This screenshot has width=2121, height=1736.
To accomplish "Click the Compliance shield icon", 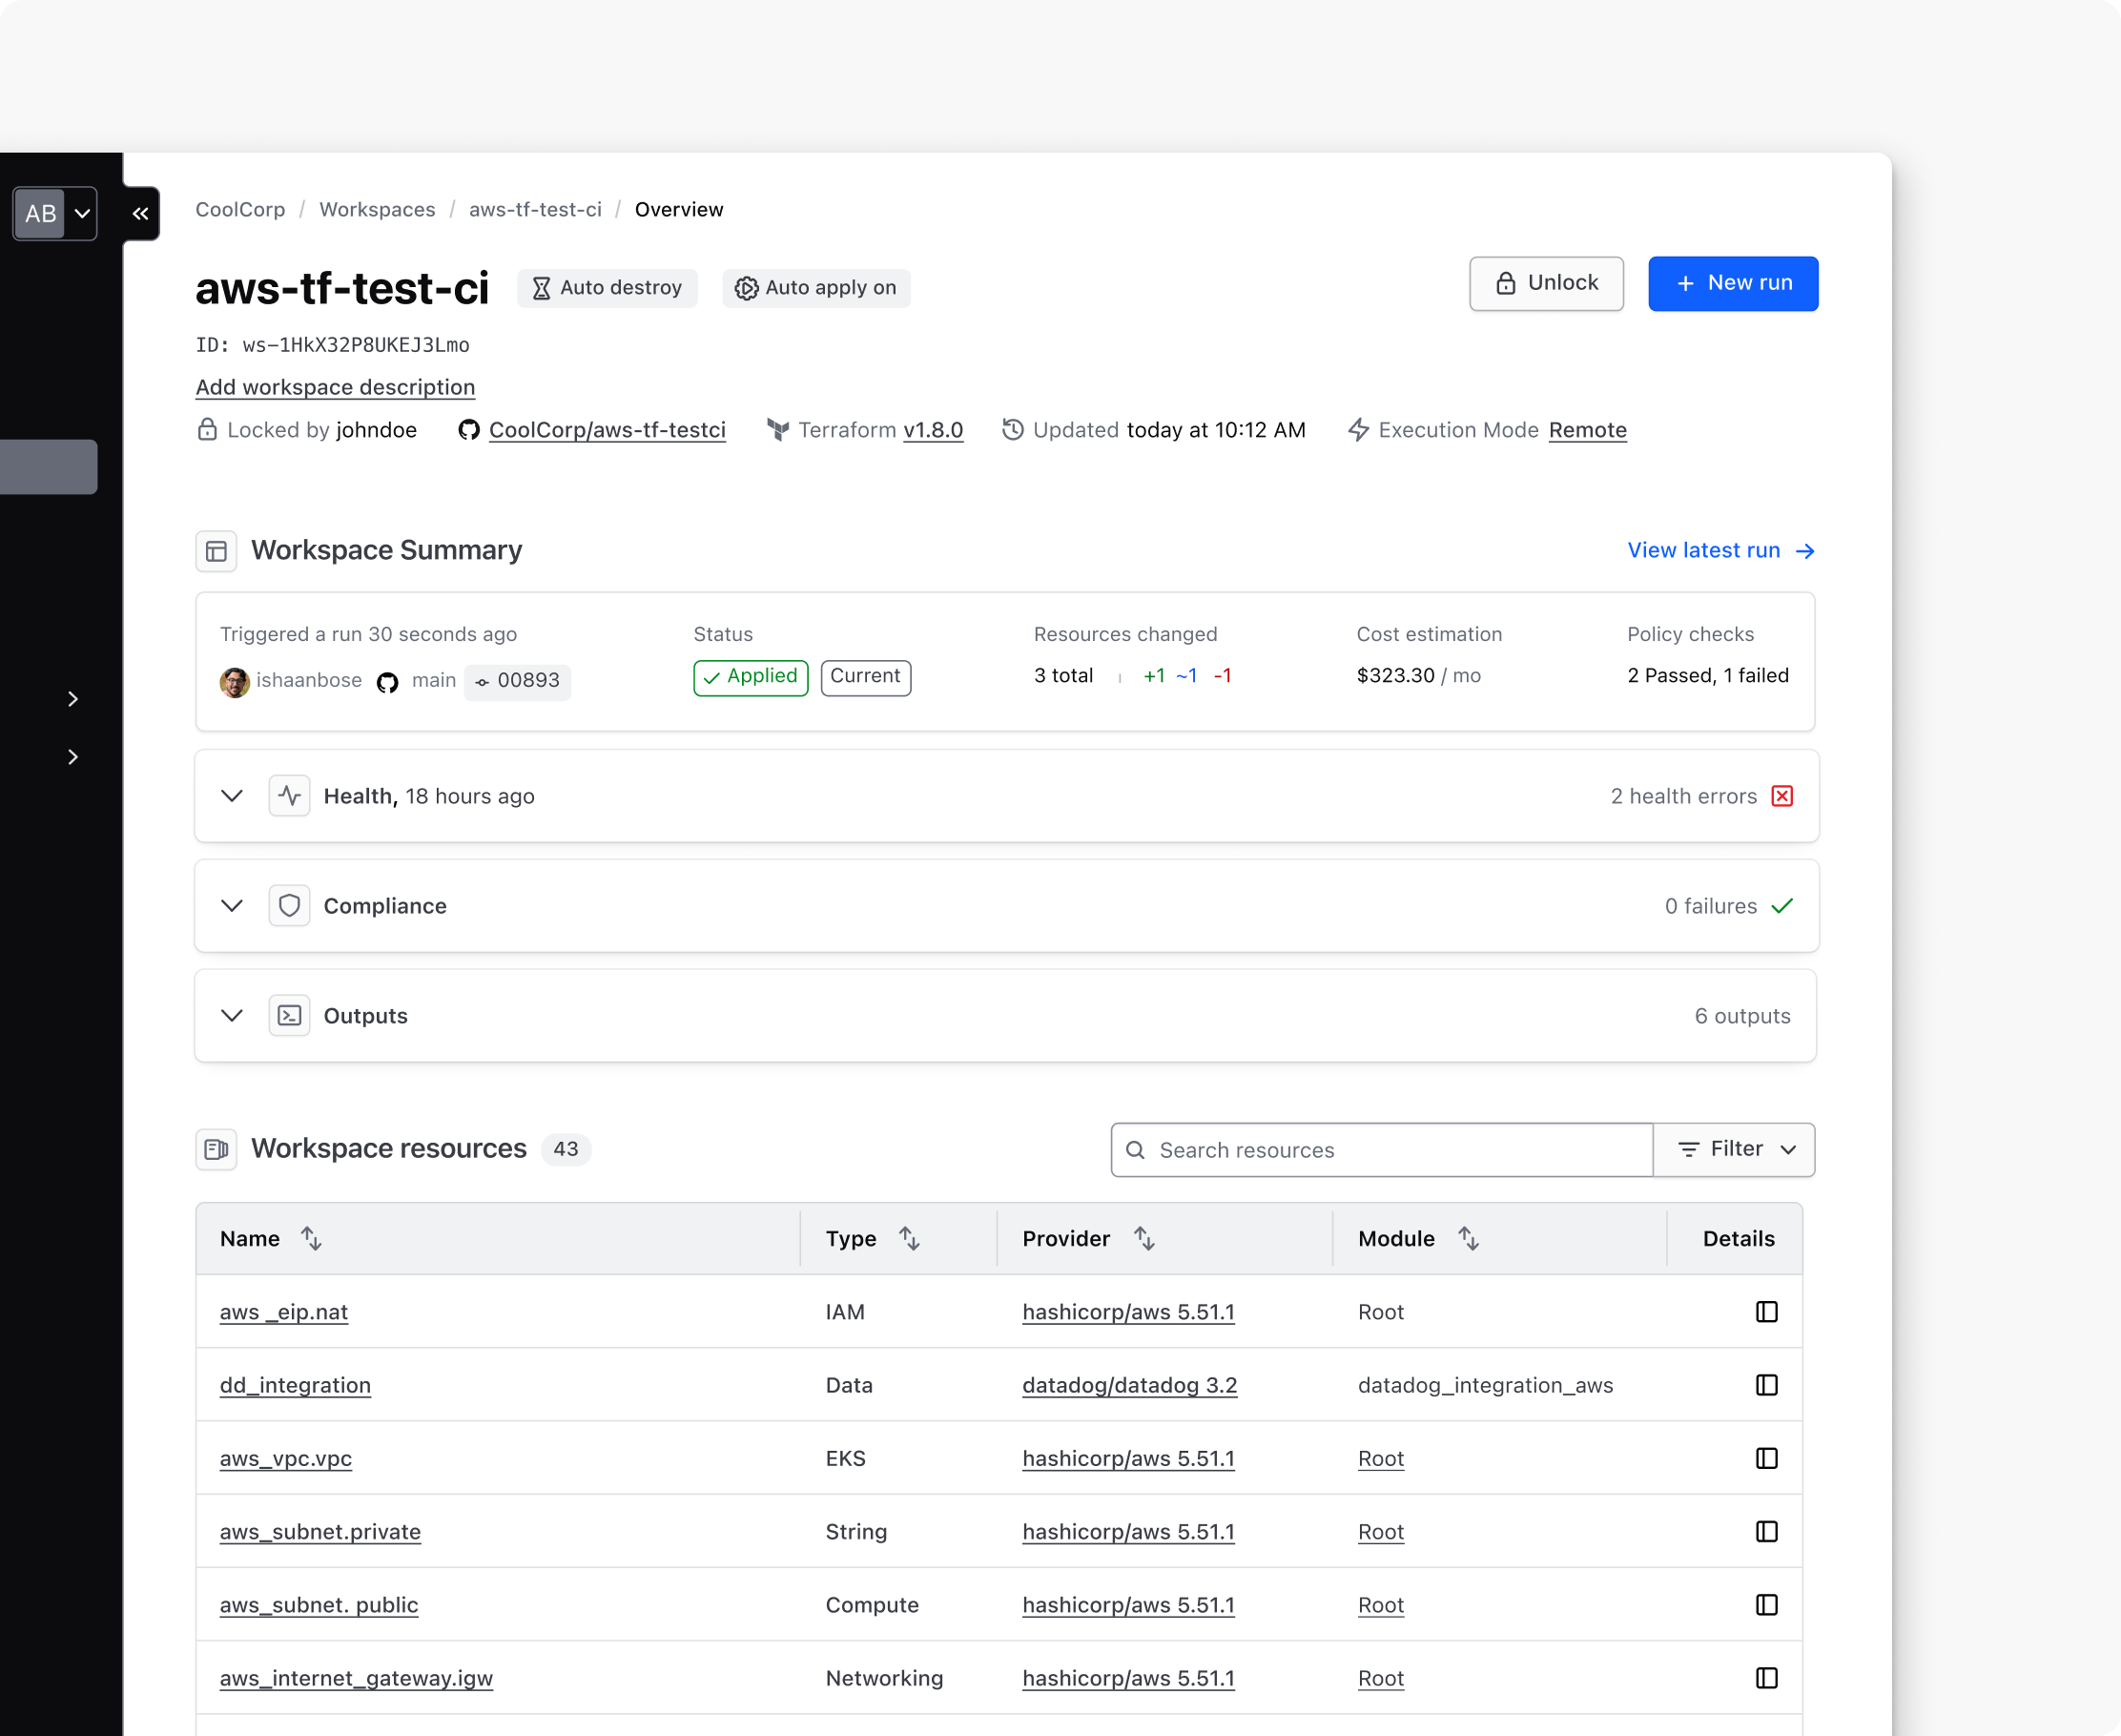I will coord(289,905).
